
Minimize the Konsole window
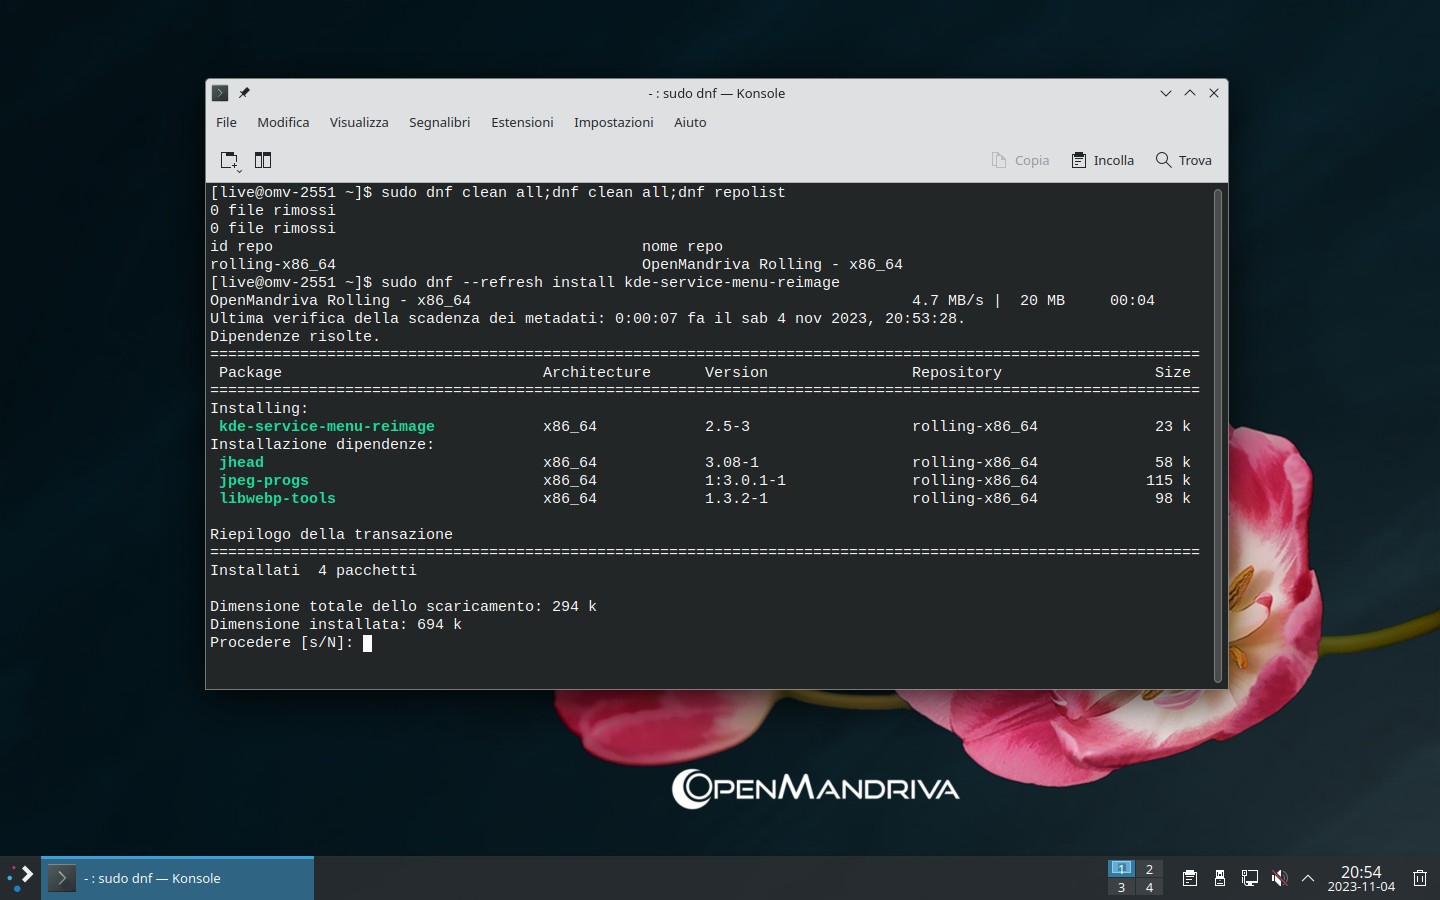(1166, 93)
